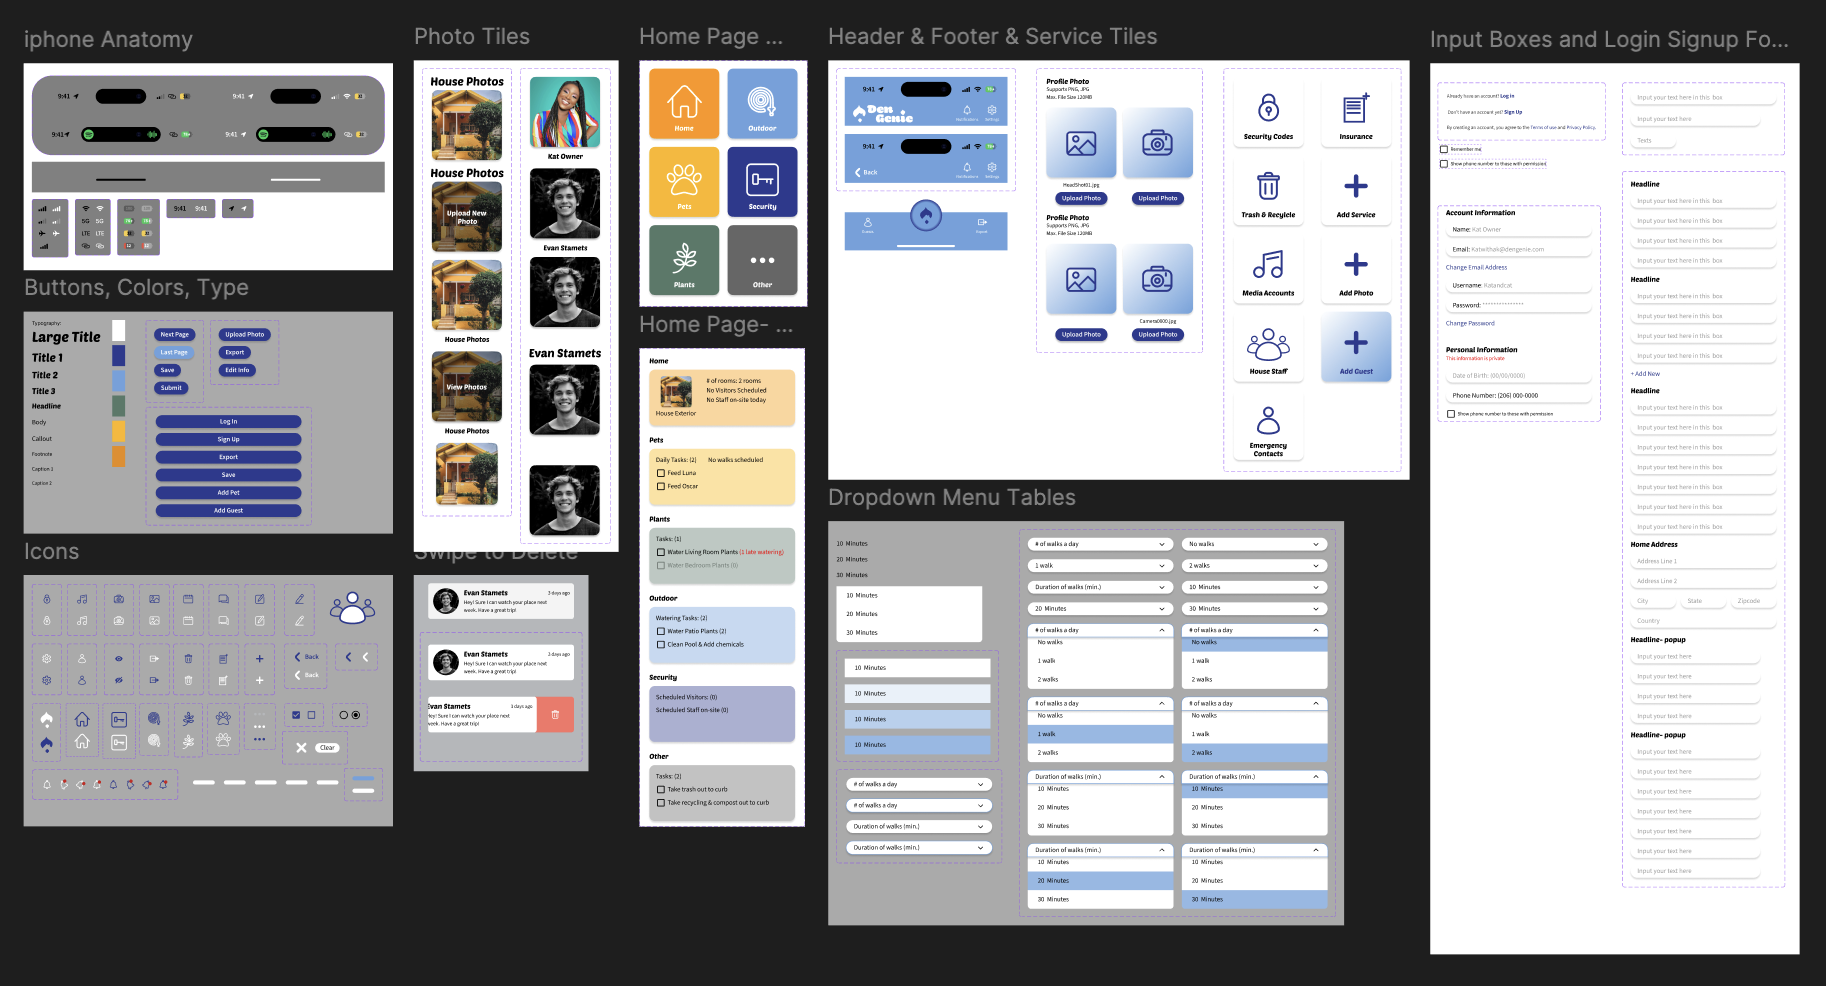
Task: Pick the orange color swatch
Action: pyautogui.click(x=119, y=456)
